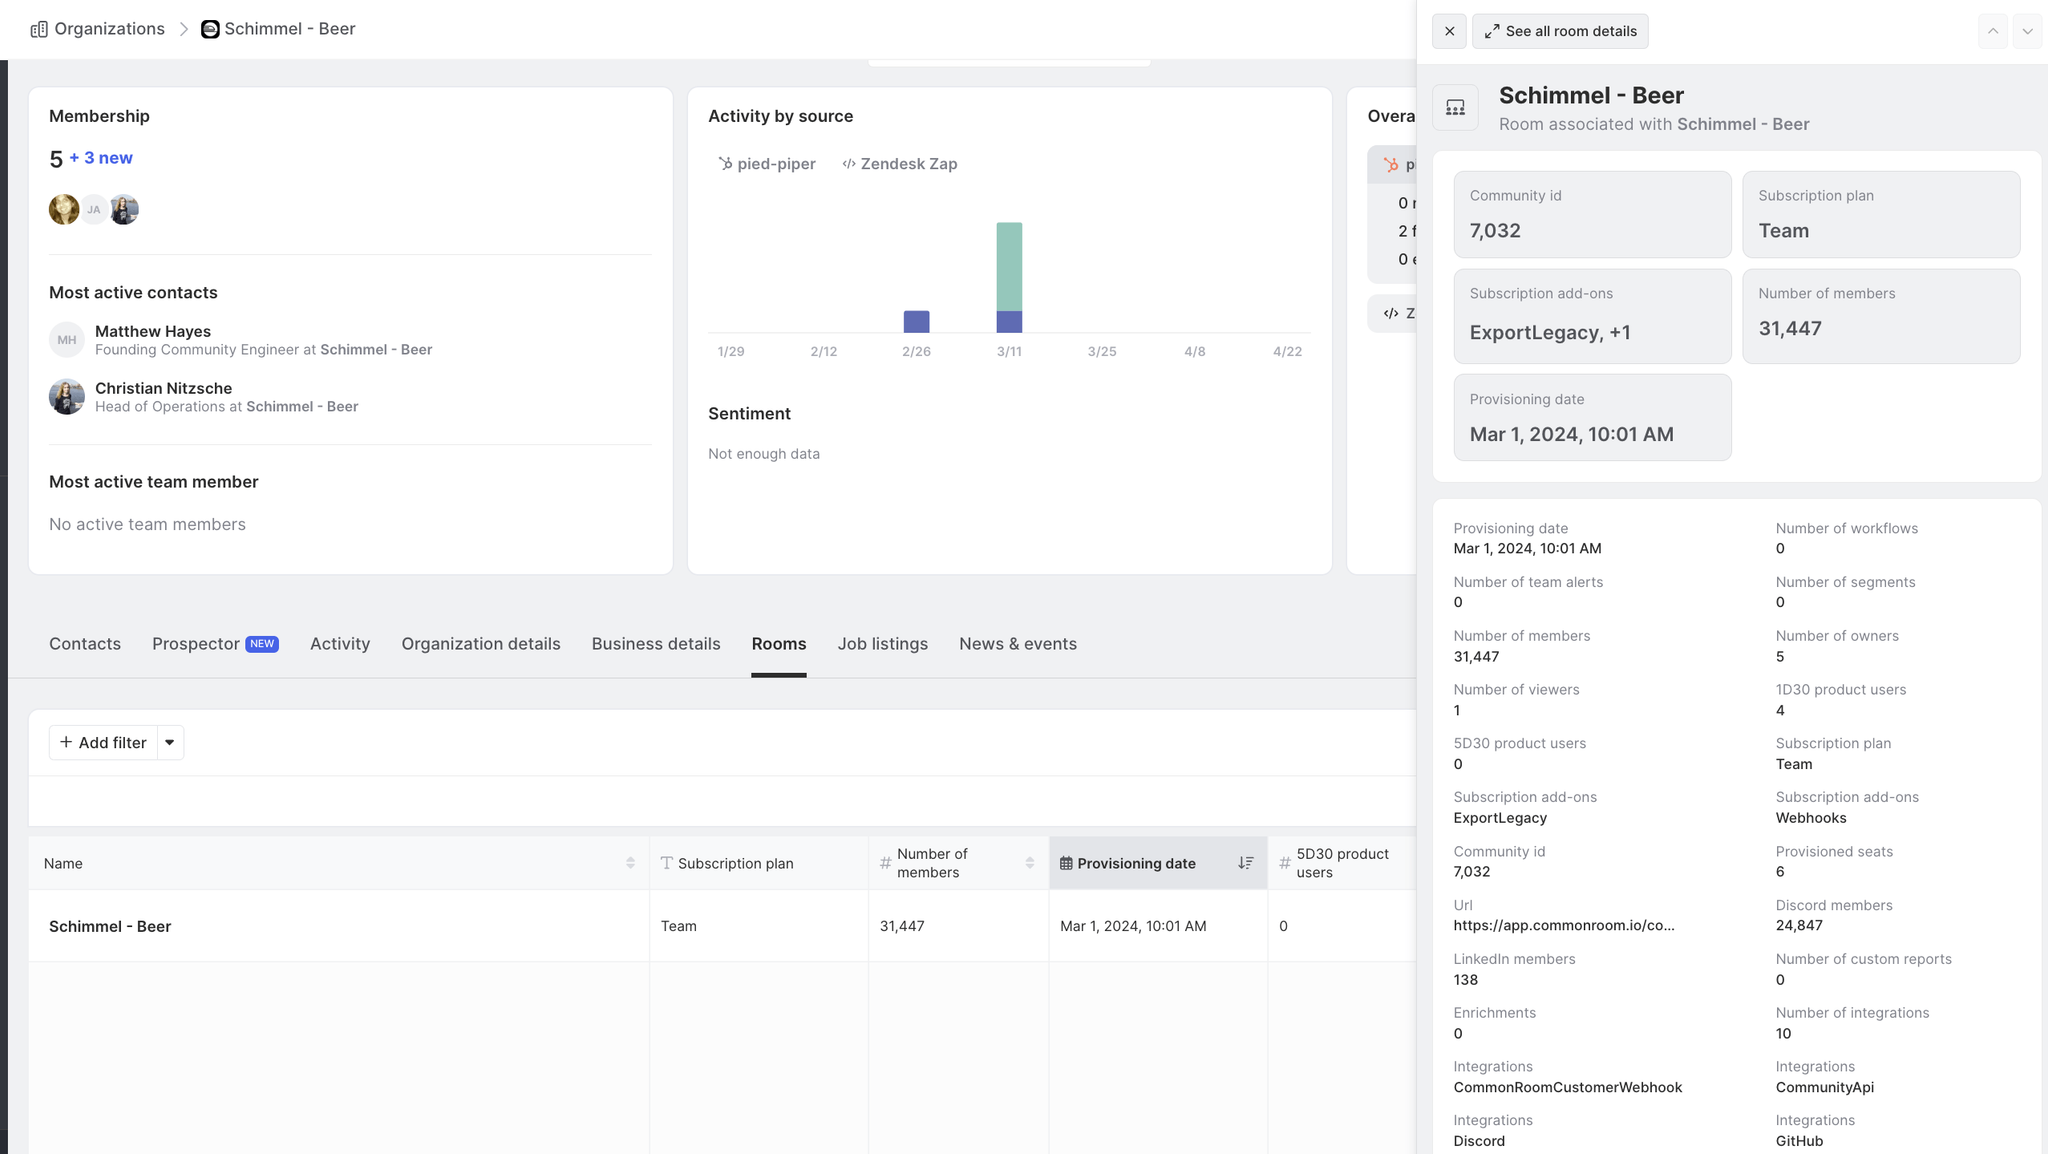Click the ExportLegacy, +1 add-ons card

(x=1592, y=316)
